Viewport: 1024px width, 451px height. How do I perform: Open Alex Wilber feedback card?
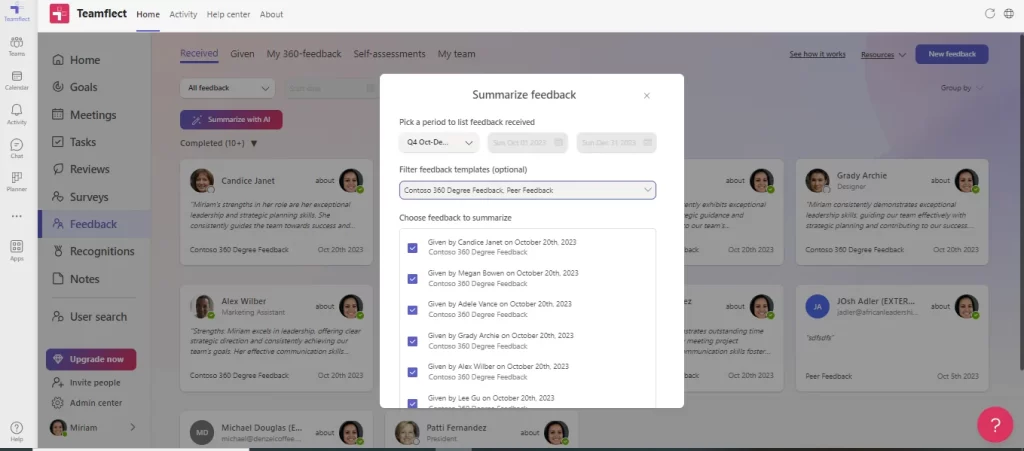[276, 338]
